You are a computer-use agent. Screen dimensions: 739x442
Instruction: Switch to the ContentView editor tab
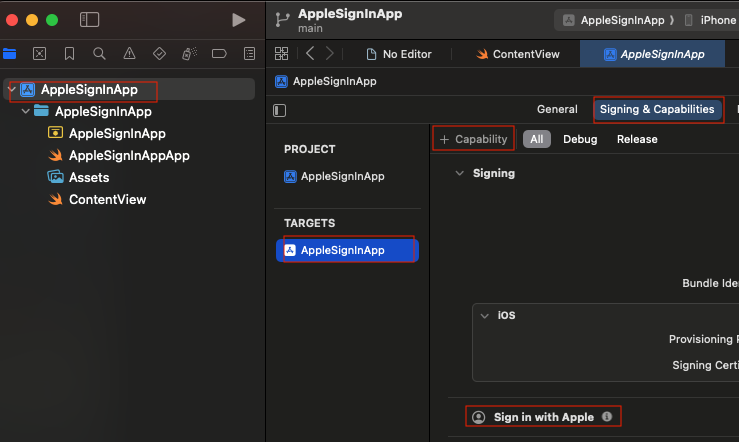(517, 54)
